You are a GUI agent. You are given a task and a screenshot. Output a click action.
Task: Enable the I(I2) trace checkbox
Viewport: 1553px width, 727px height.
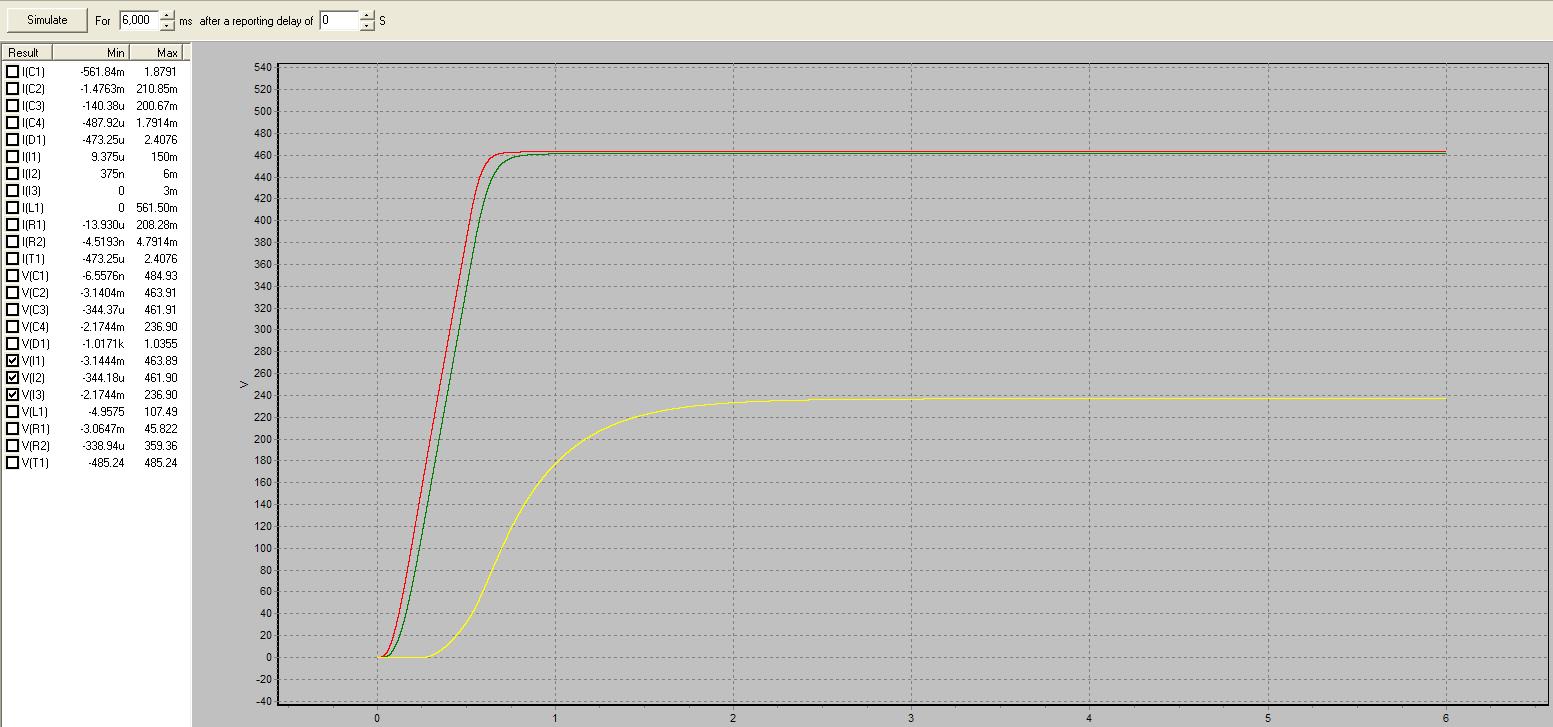(x=13, y=174)
